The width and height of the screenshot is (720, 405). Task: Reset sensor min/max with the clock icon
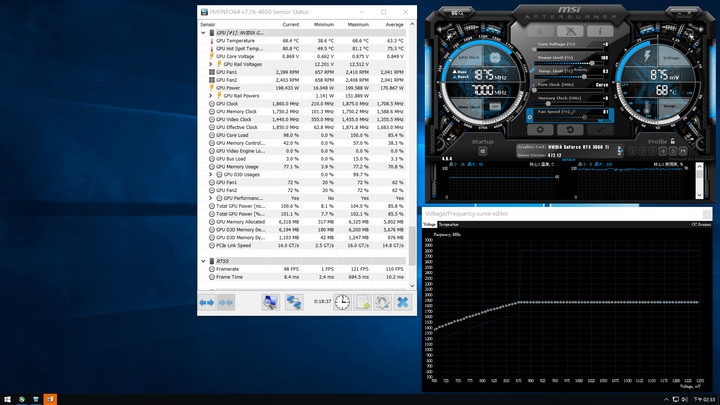coord(342,303)
